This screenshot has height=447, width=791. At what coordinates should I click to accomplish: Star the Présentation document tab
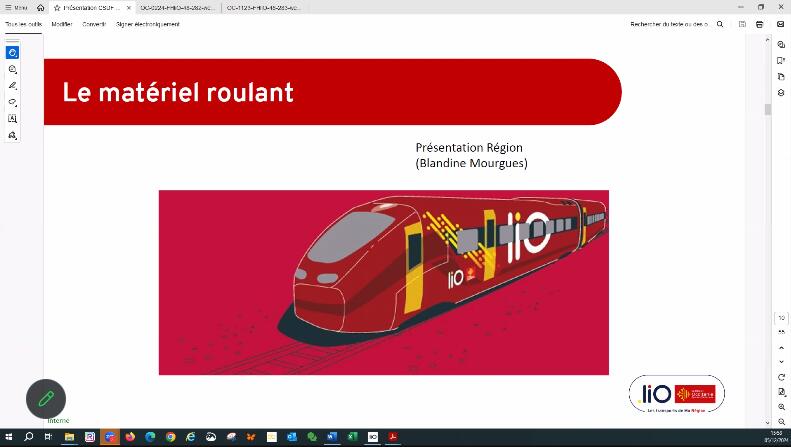(57, 8)
